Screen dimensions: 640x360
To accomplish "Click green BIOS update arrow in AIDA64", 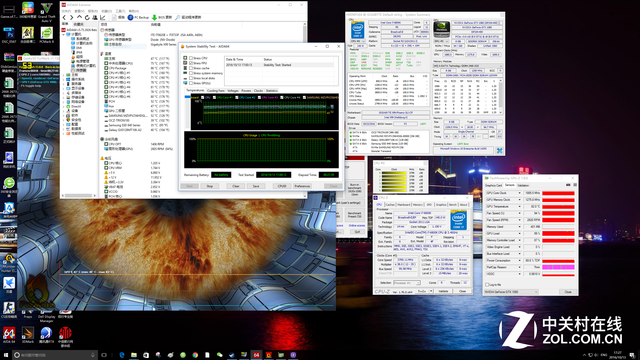I will (x=154, y=18).
